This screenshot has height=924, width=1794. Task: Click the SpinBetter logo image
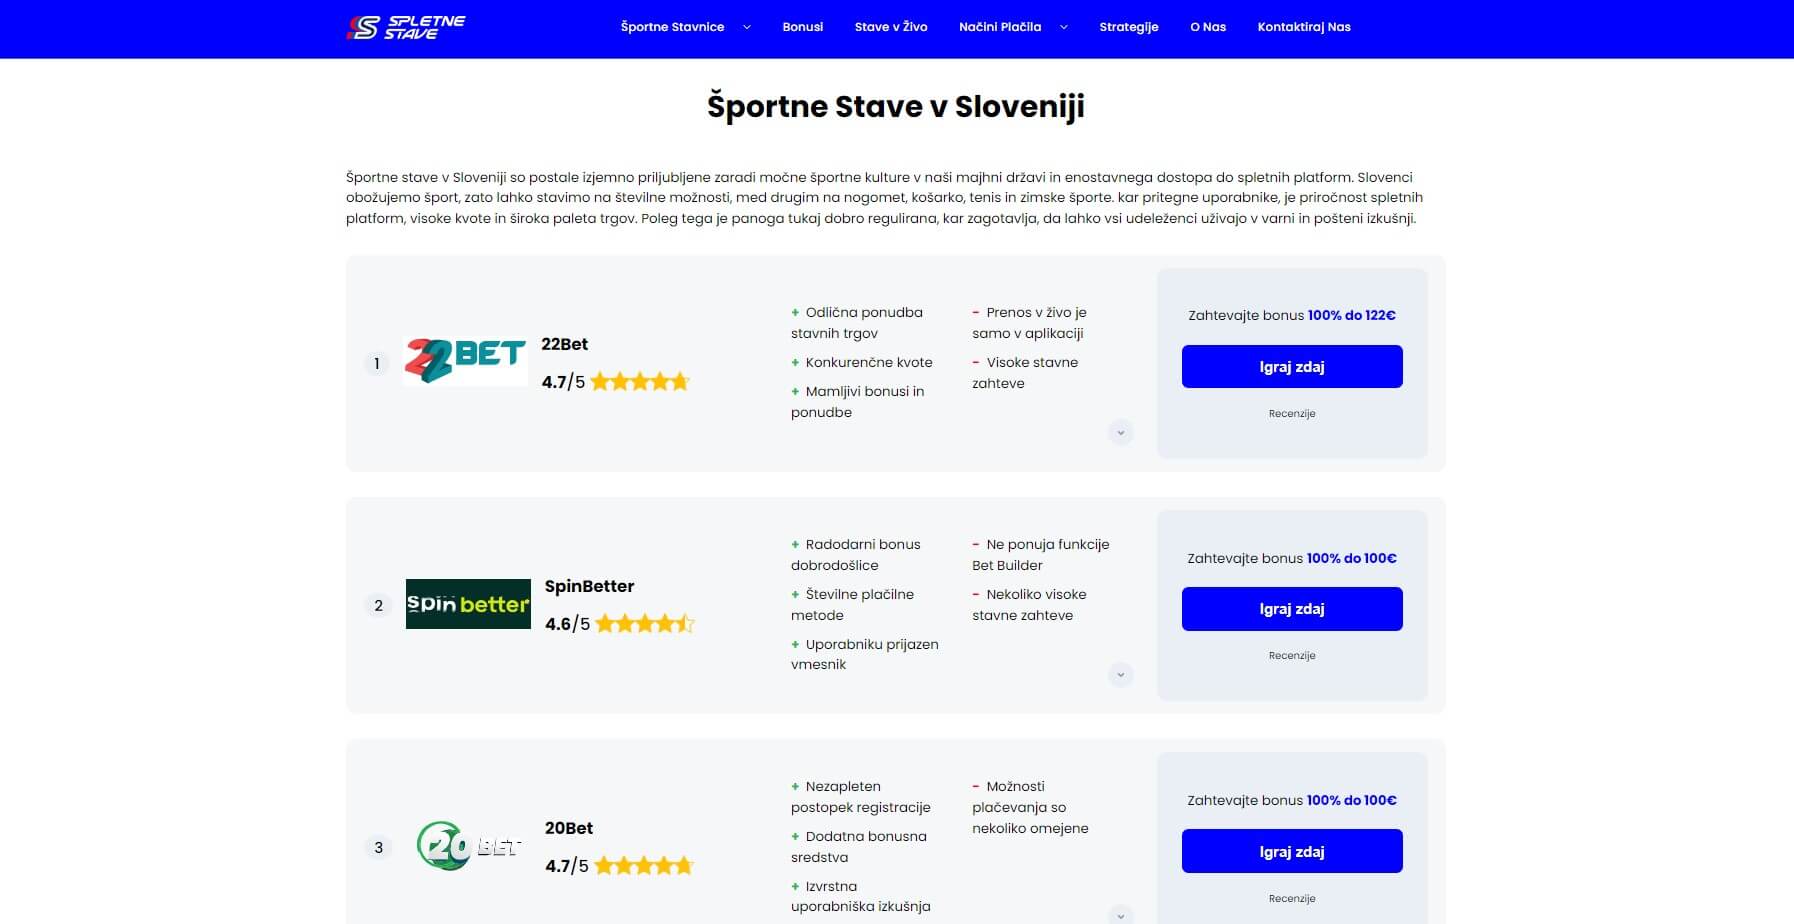coord(468,604)
